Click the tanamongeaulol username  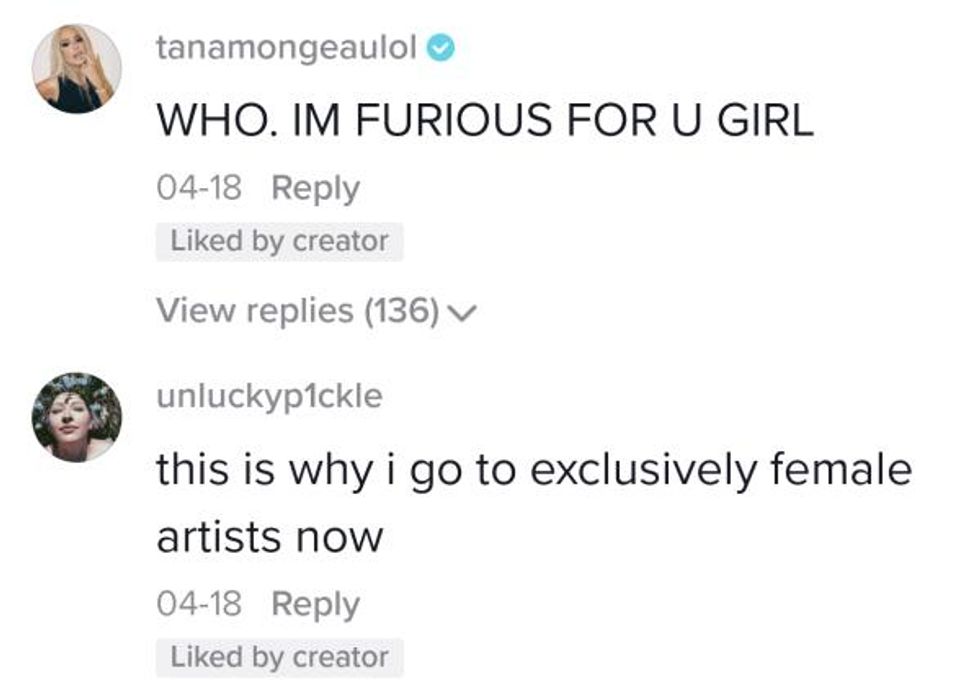pos(286,49)
